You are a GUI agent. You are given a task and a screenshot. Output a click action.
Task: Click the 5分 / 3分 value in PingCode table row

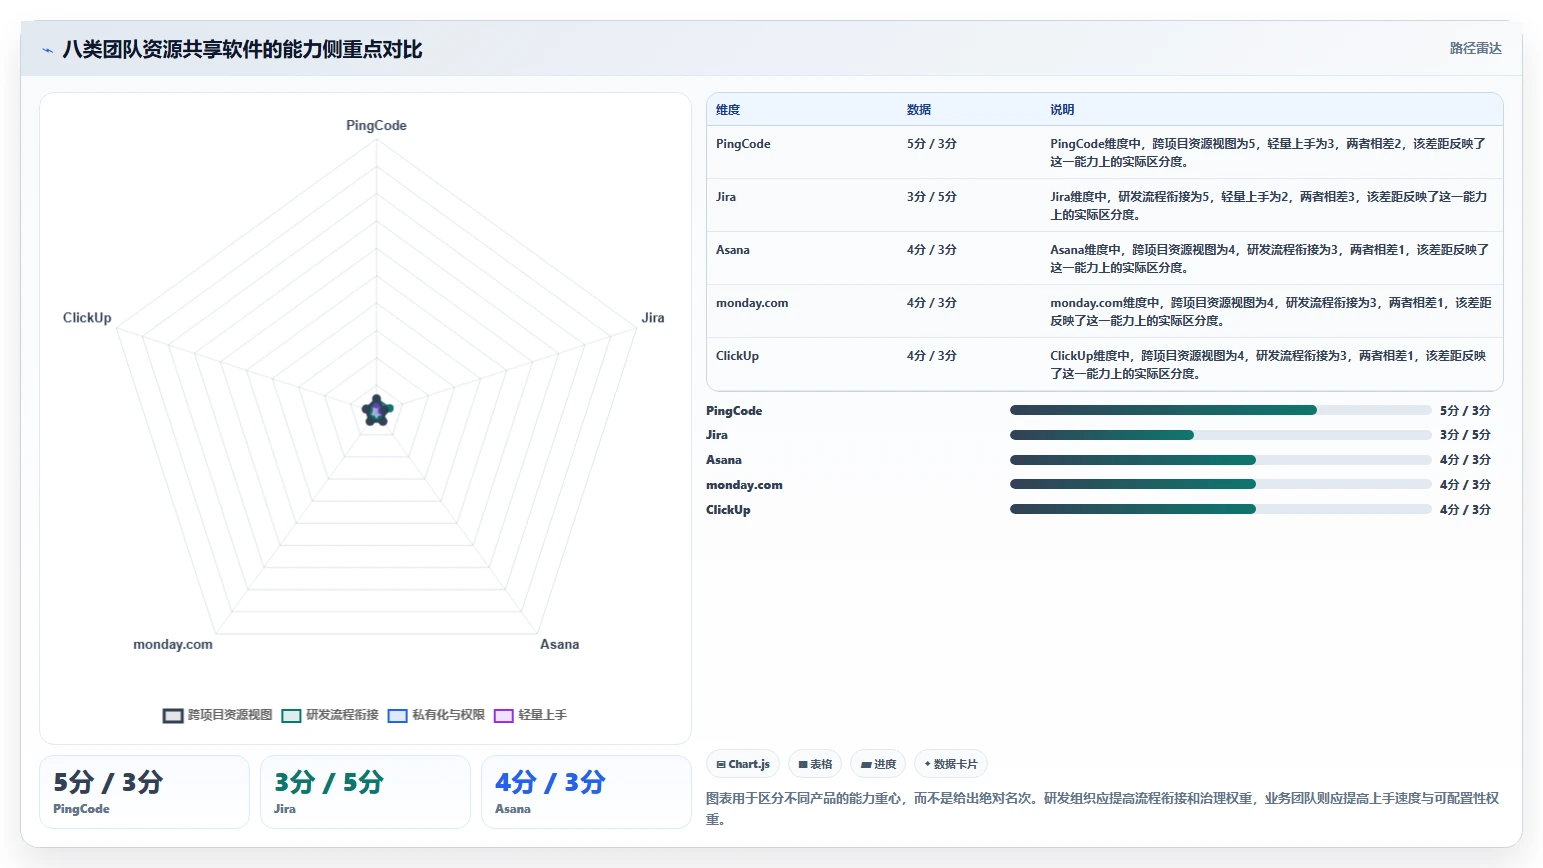(932, 144)
